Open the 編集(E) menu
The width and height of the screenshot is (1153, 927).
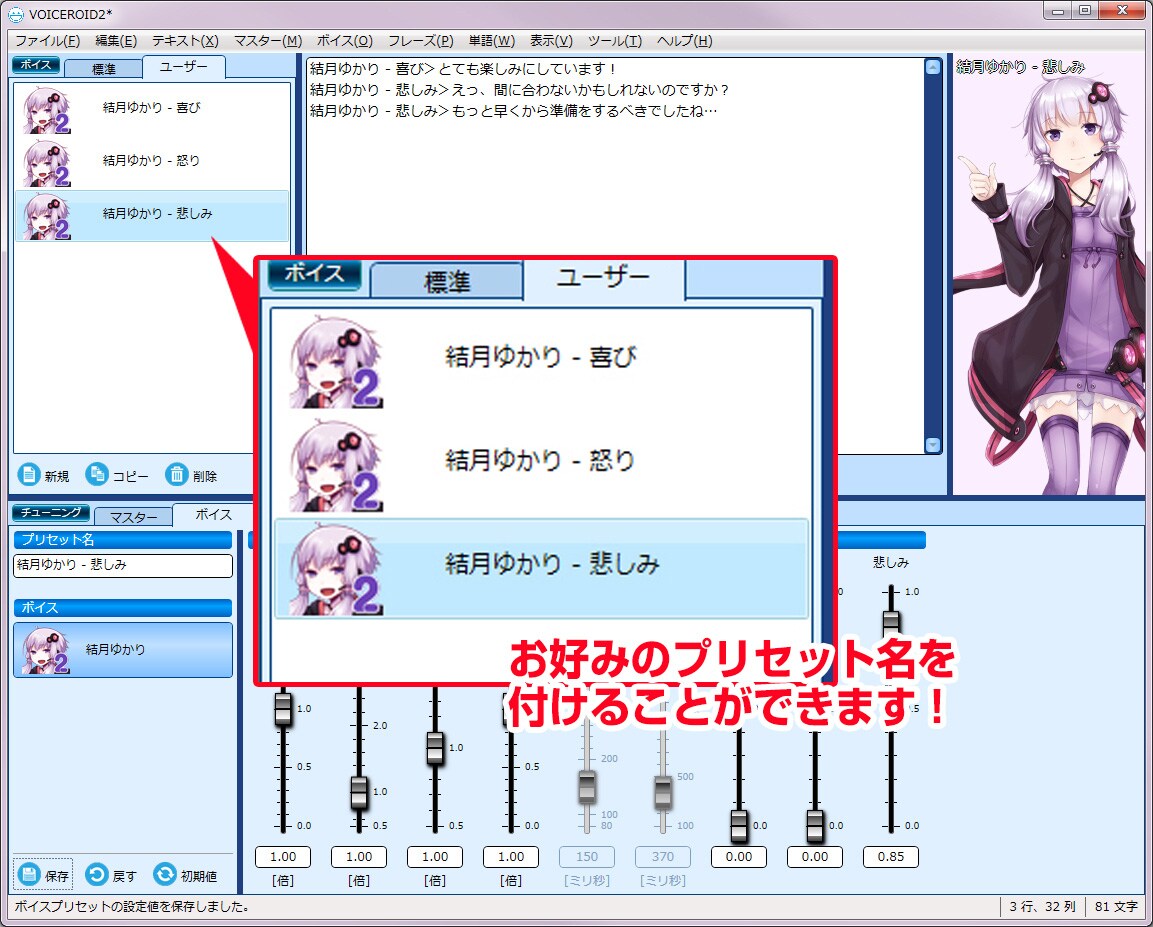(116, 40)
